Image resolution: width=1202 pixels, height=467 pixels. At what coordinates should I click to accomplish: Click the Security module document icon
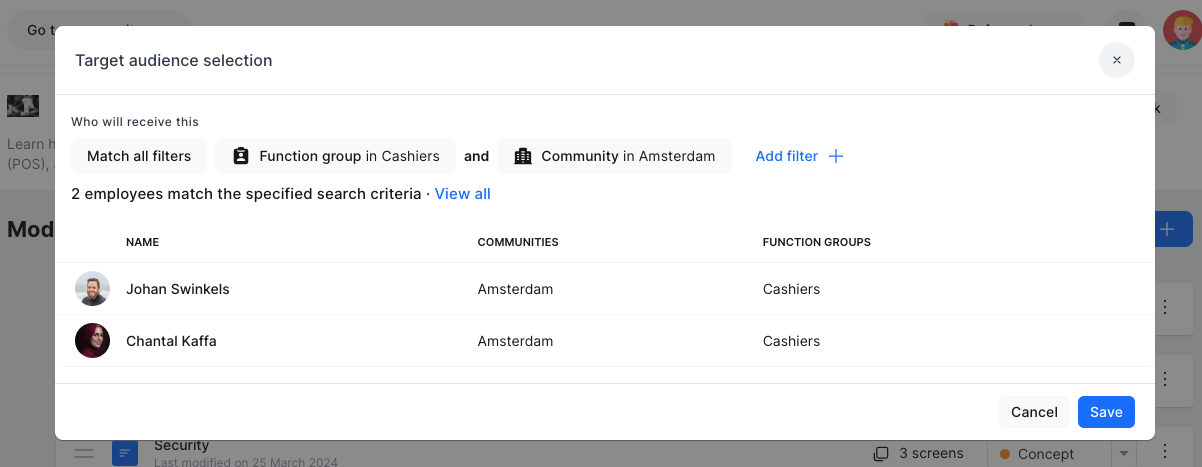[x=124, y=454]
